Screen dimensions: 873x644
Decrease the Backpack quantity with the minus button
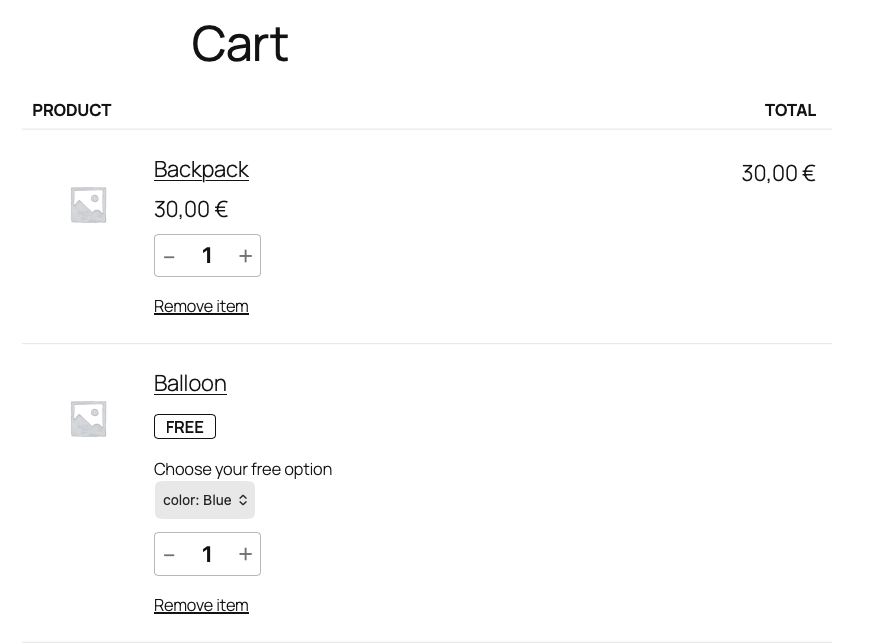169,255
